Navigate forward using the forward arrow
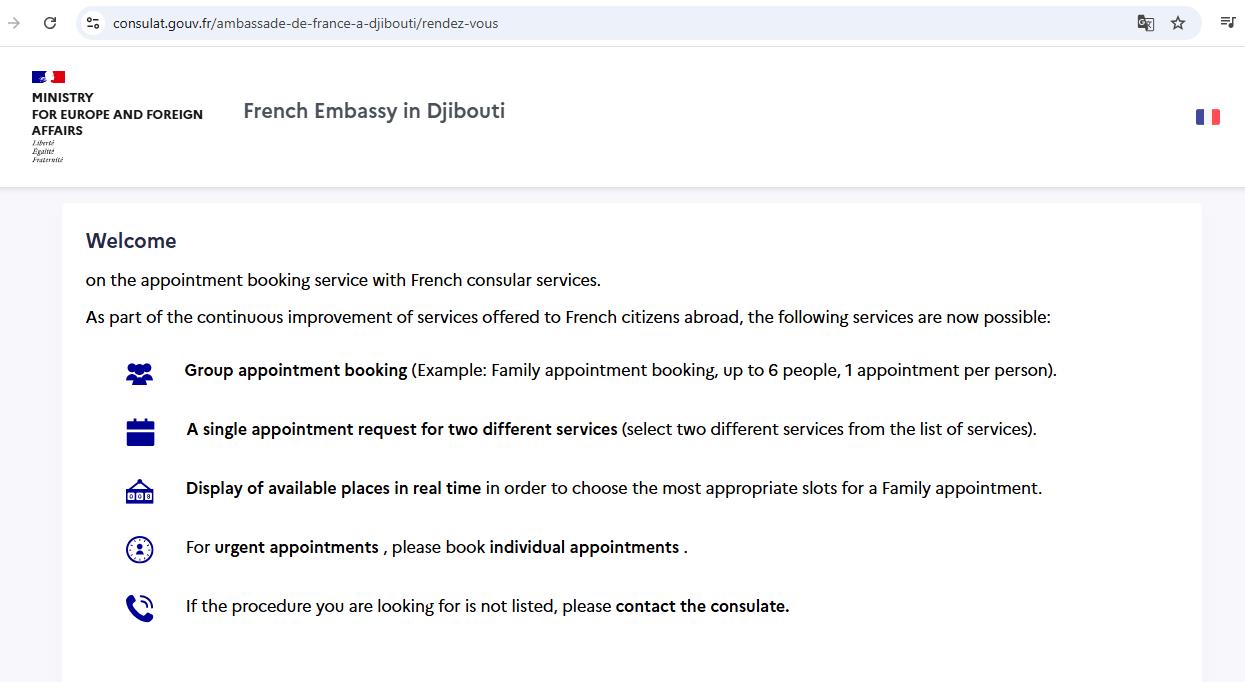The width and height of the screenshot is (1245, 682). (x=12, y=22)
